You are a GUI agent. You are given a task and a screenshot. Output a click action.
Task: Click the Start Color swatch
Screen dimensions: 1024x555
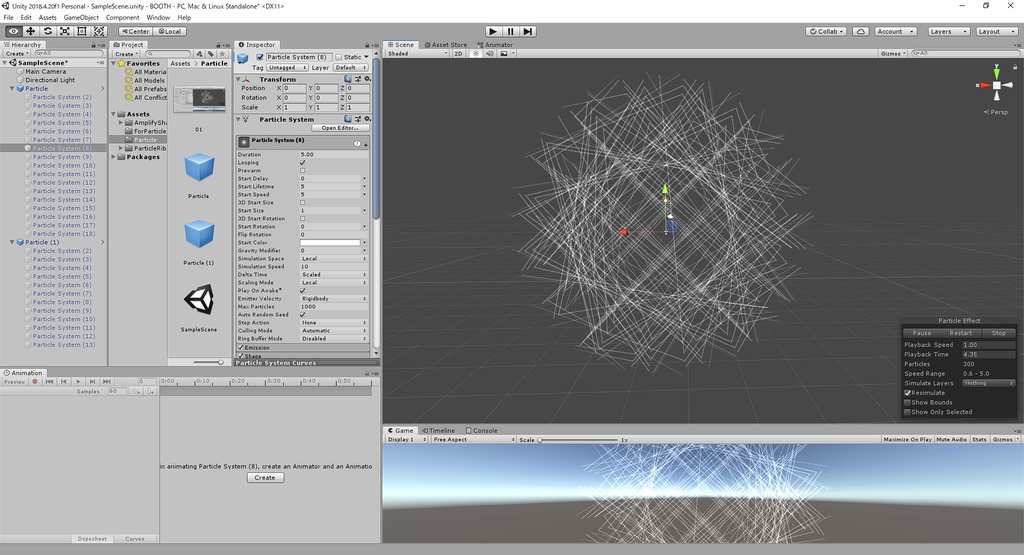click(x=330, y=243)
